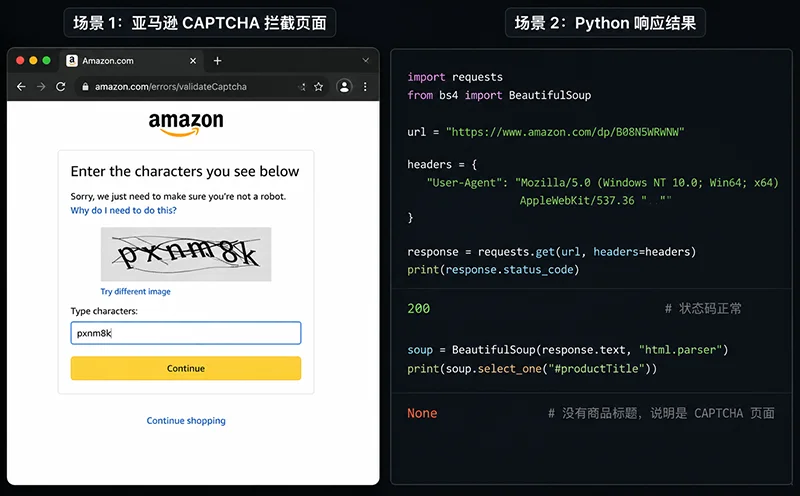The width and height of the screenshot is (800, 496).
Task: Click the browser forward arrow
Action: pos(41,87)
